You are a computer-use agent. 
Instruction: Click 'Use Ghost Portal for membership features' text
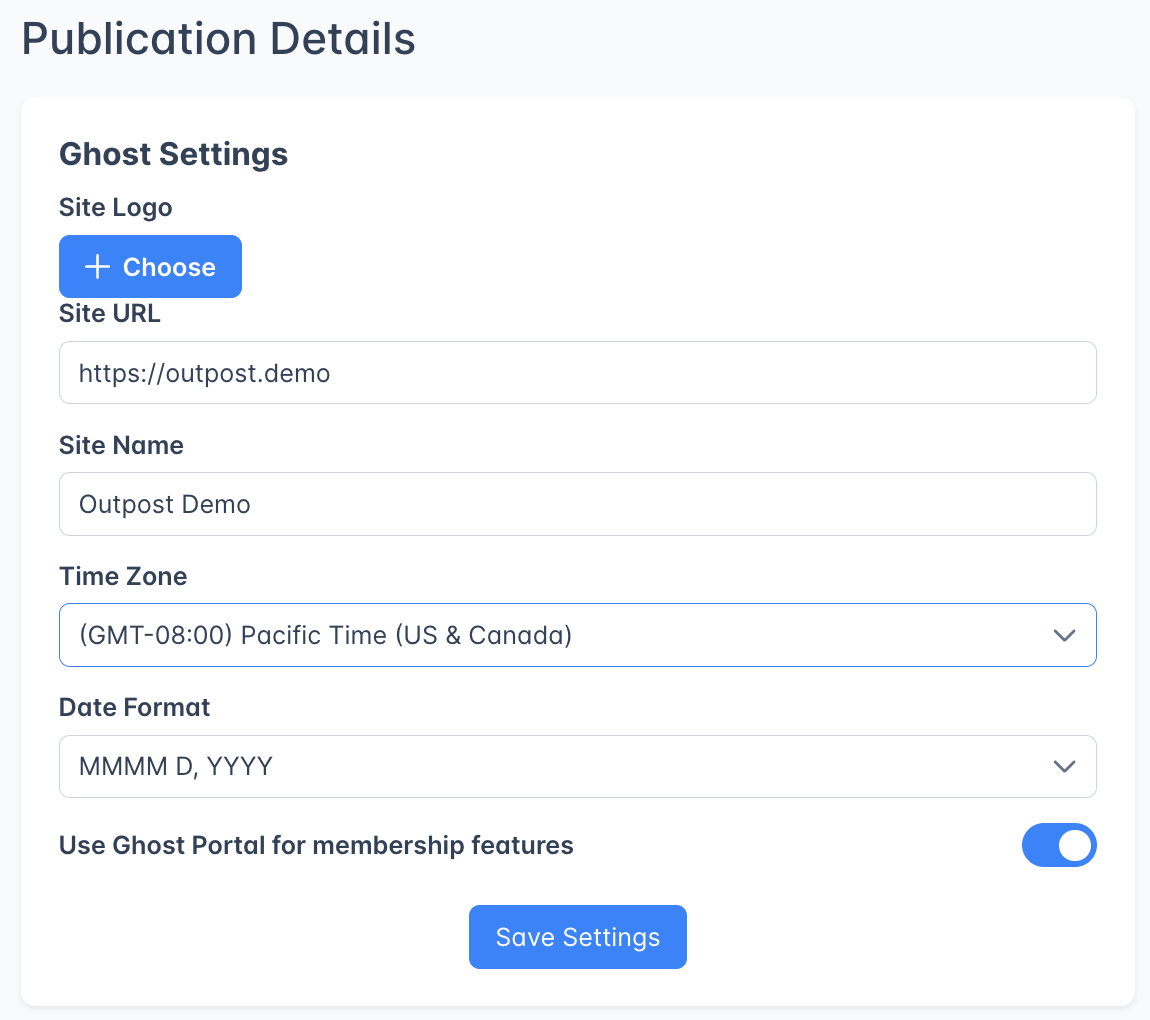(x=316, y=845)
